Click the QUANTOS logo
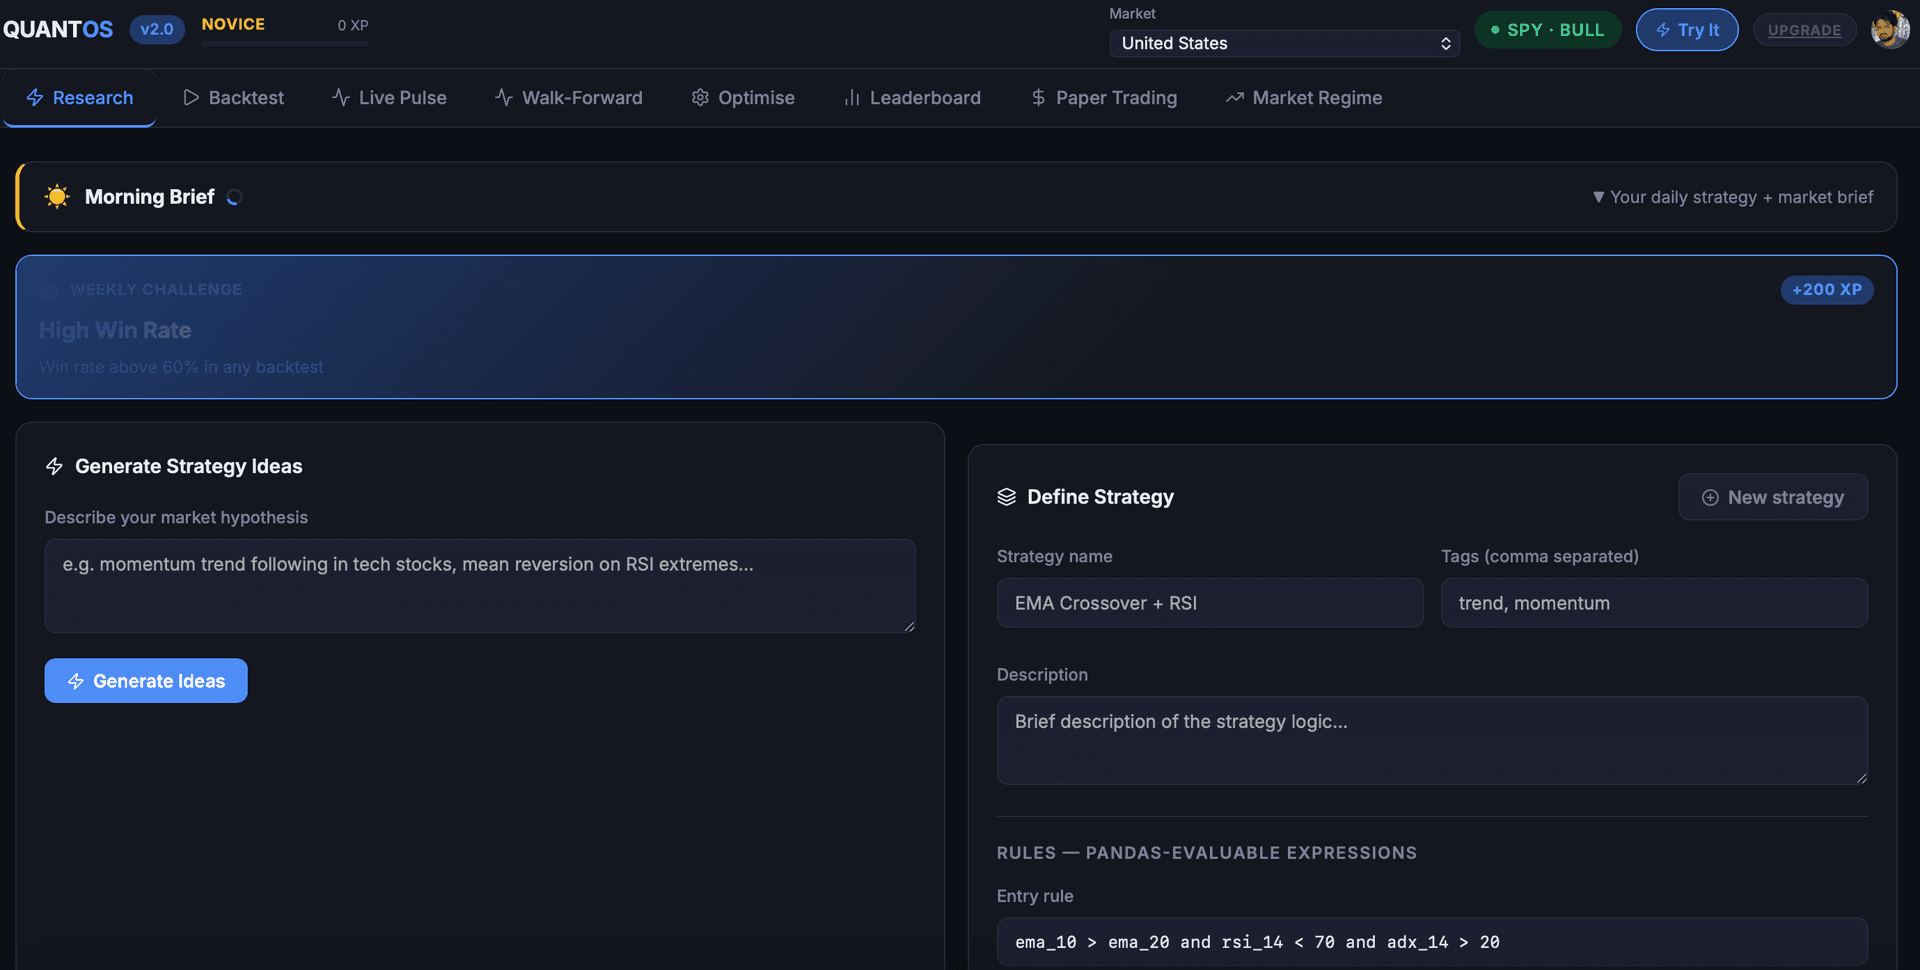Image resolution: width=1920 pixels, height=970 pixels. 58,29
